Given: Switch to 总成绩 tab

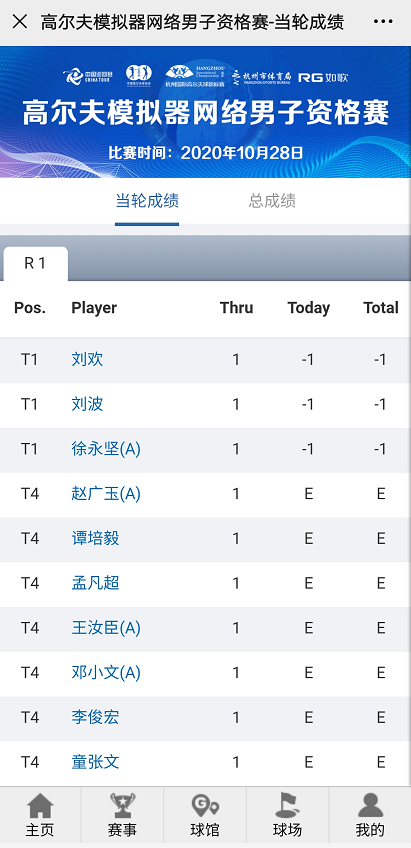Looking at the screenshot, I should 272,201.
